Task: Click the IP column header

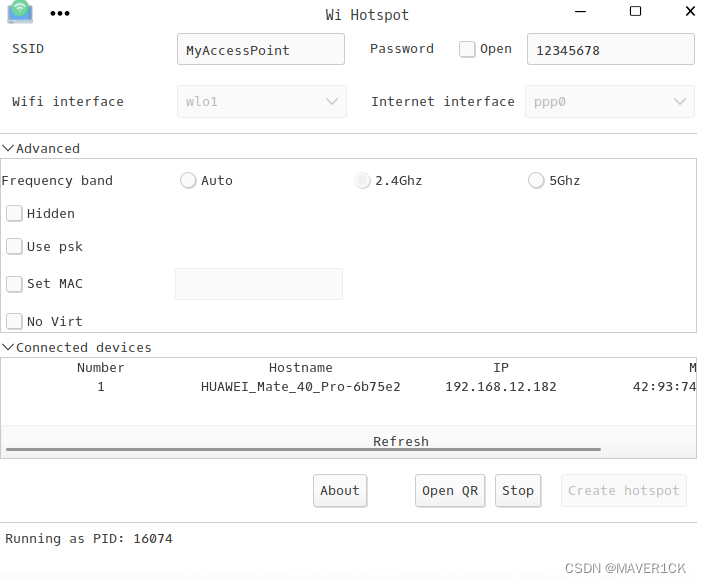Action: [x=501, y=368]
